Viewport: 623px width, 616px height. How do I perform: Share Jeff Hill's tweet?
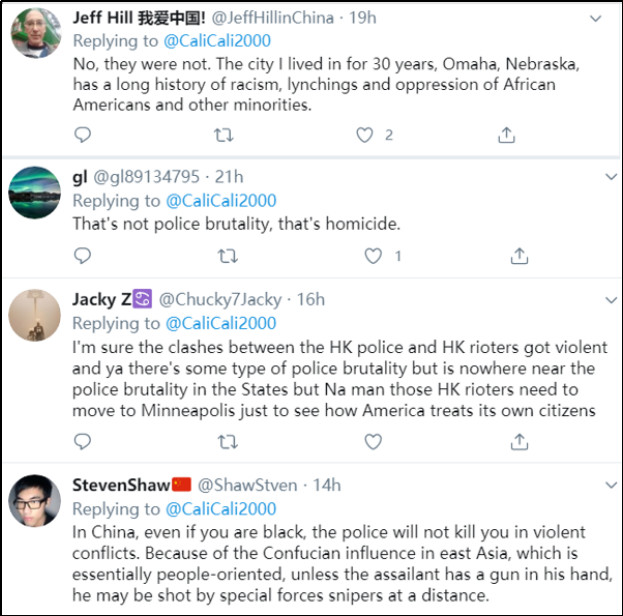pyautogui.click(x=507, y=134)
